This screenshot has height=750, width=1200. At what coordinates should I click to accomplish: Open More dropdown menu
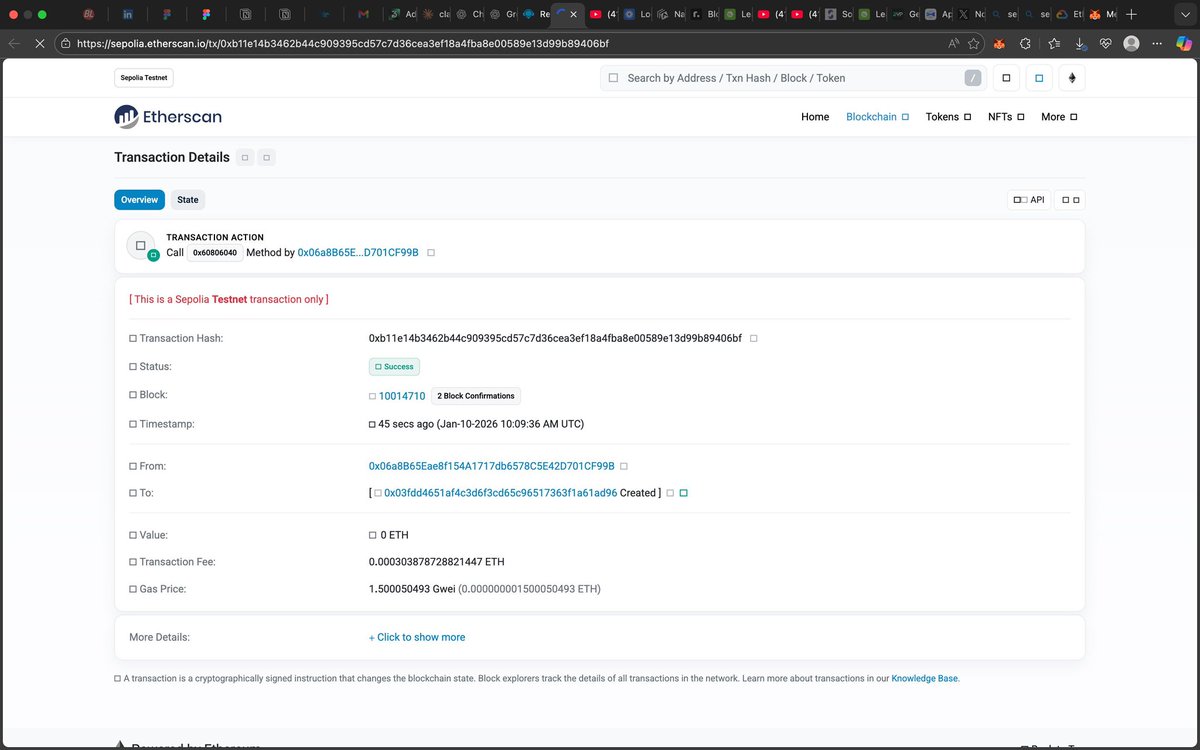tap(1059, 117)
